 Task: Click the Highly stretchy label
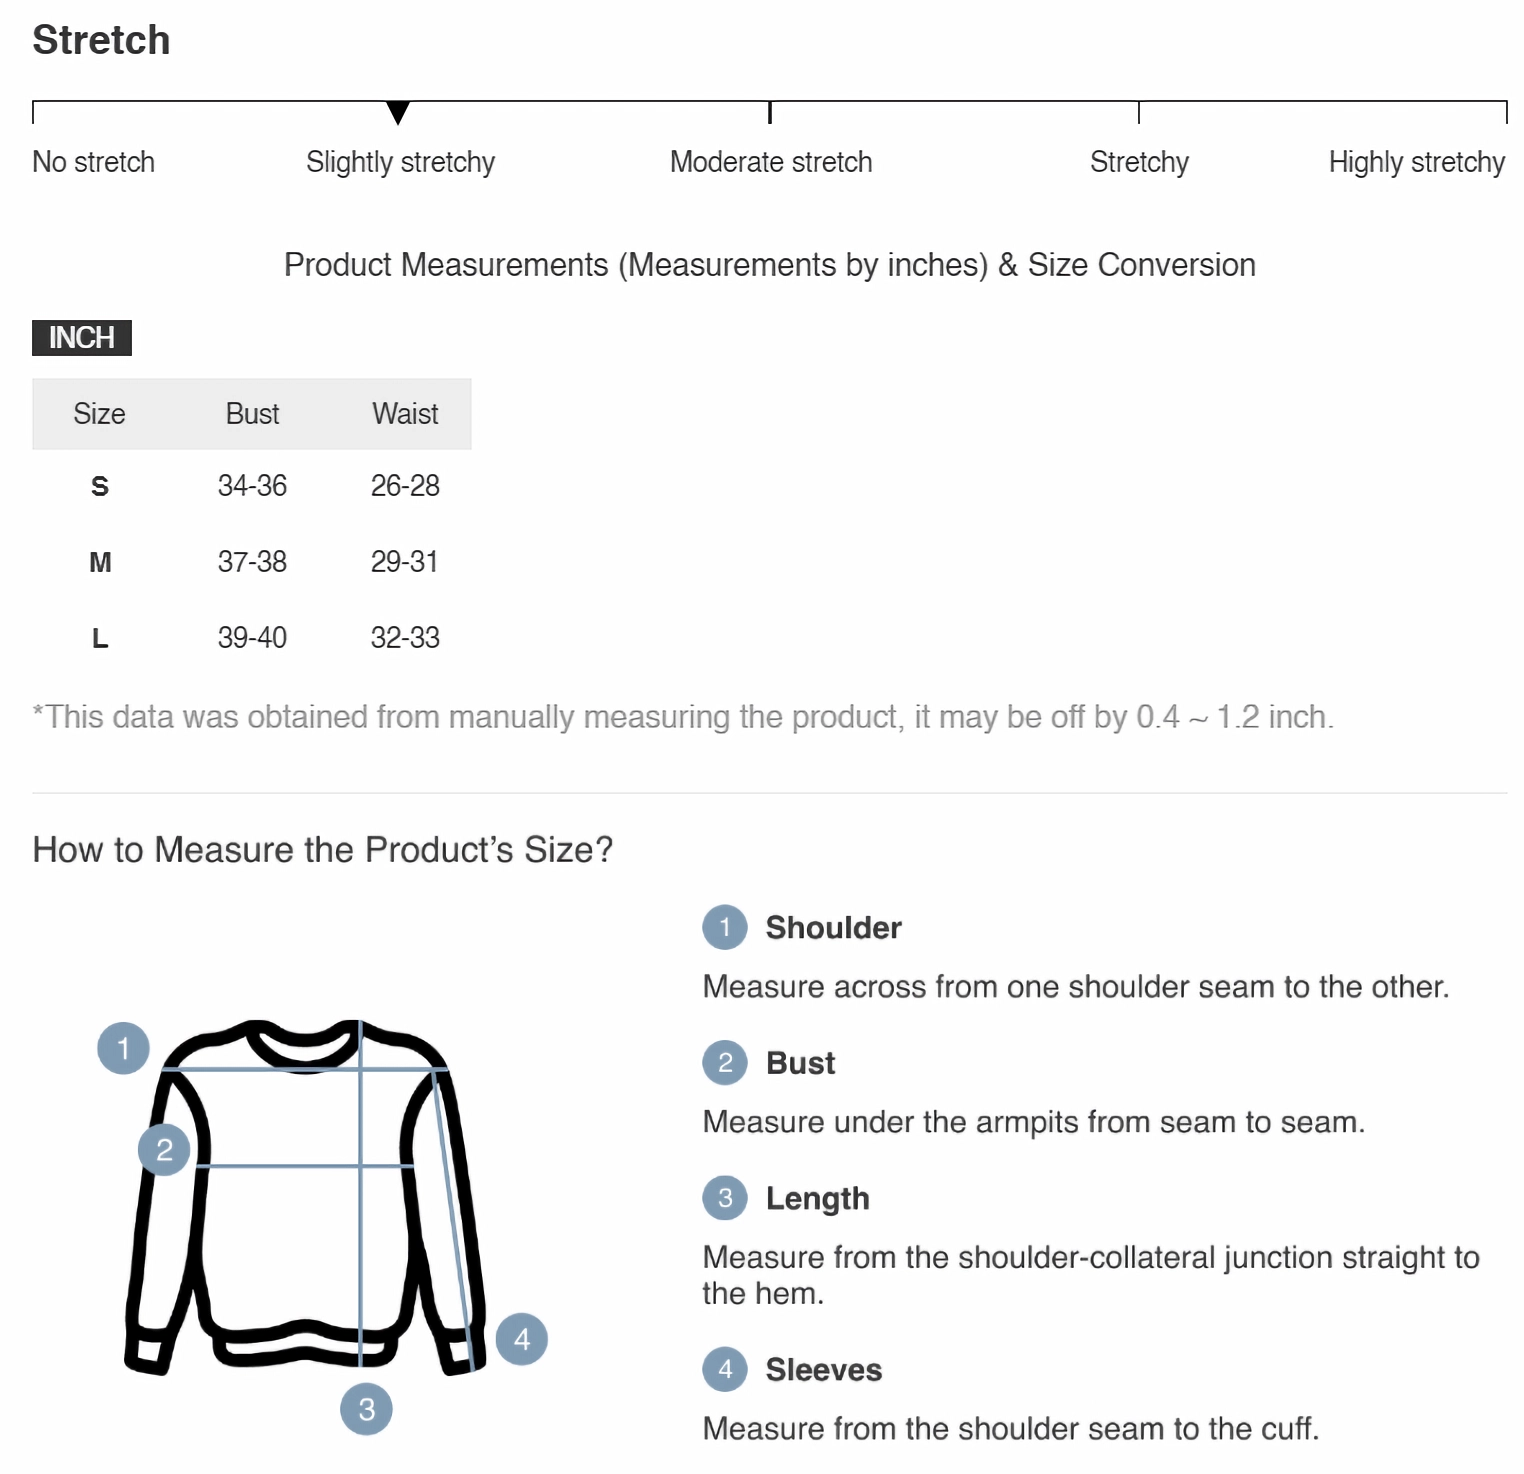(1416, 162)
